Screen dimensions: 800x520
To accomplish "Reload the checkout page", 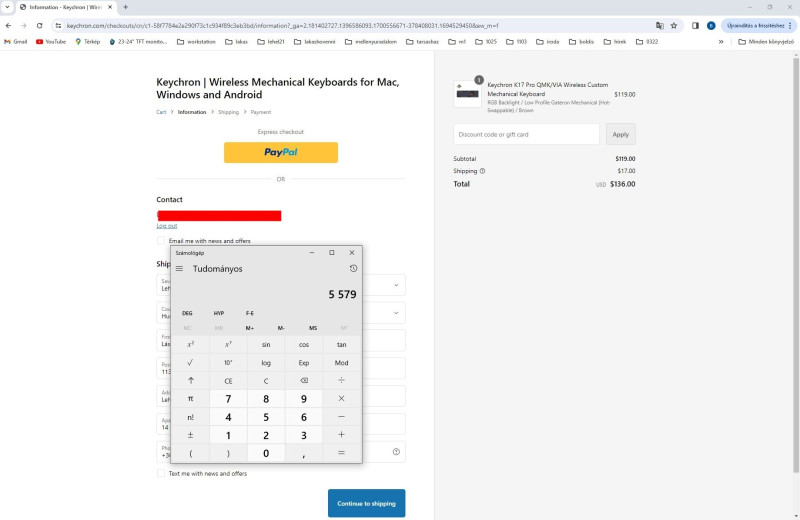I will tap(40, 25).
